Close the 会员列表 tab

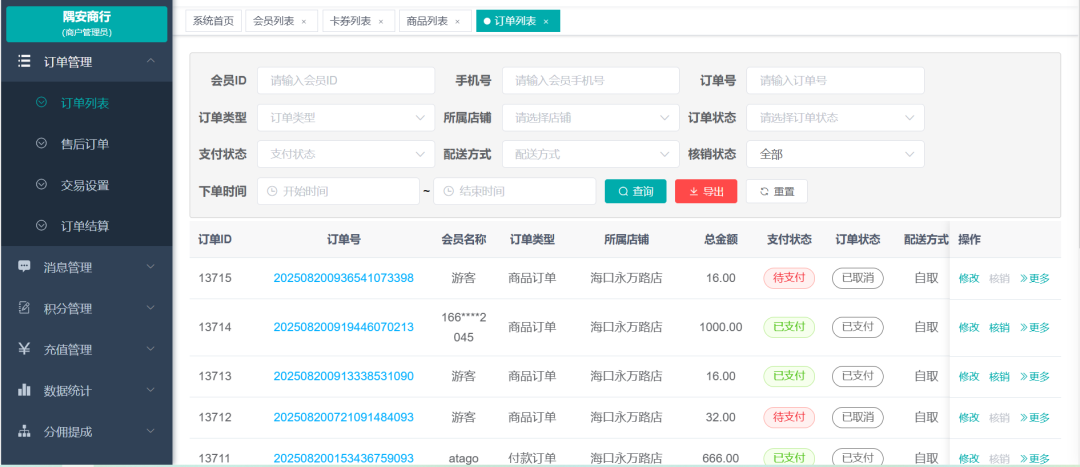(x=303, y=21)
